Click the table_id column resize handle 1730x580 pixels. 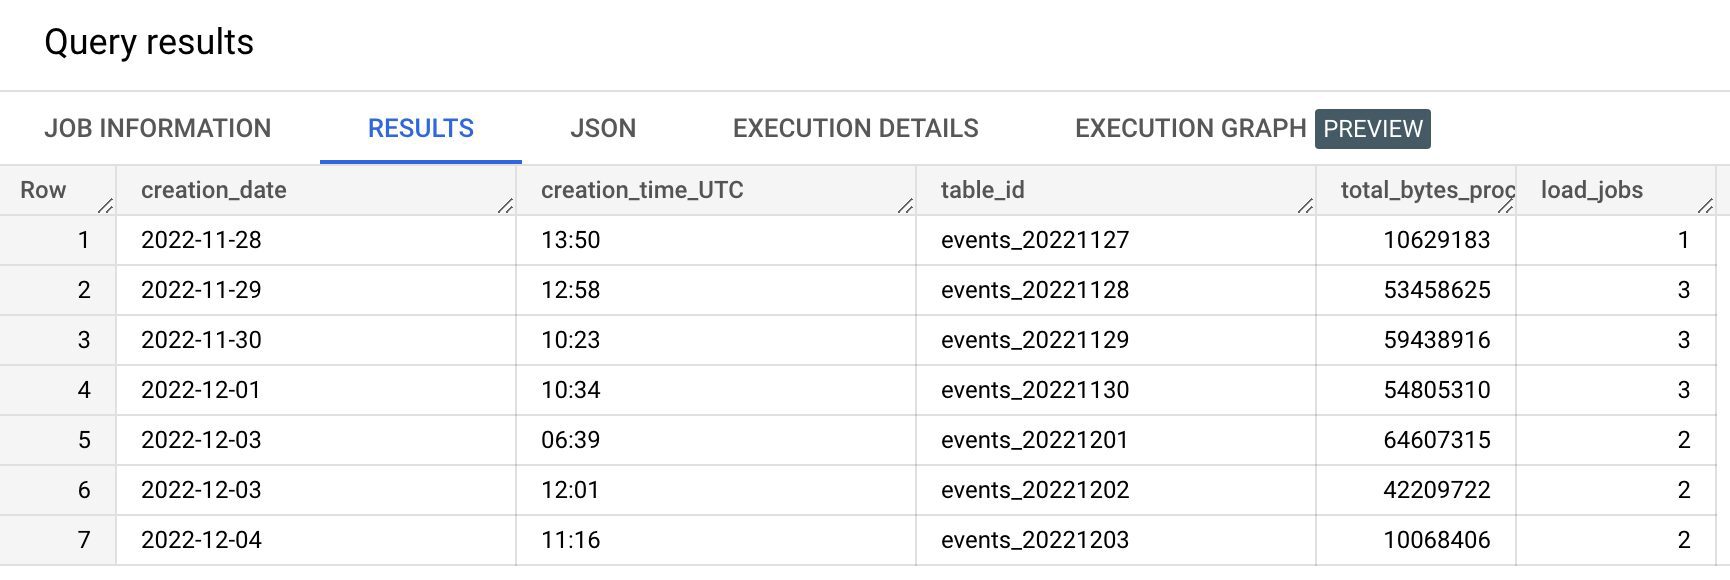(1305, 205)
